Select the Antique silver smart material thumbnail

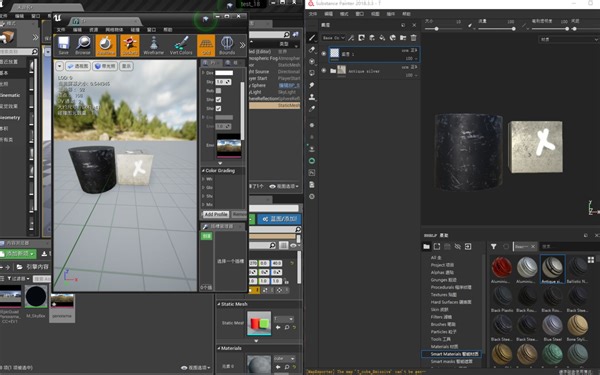tap(552, 269)
